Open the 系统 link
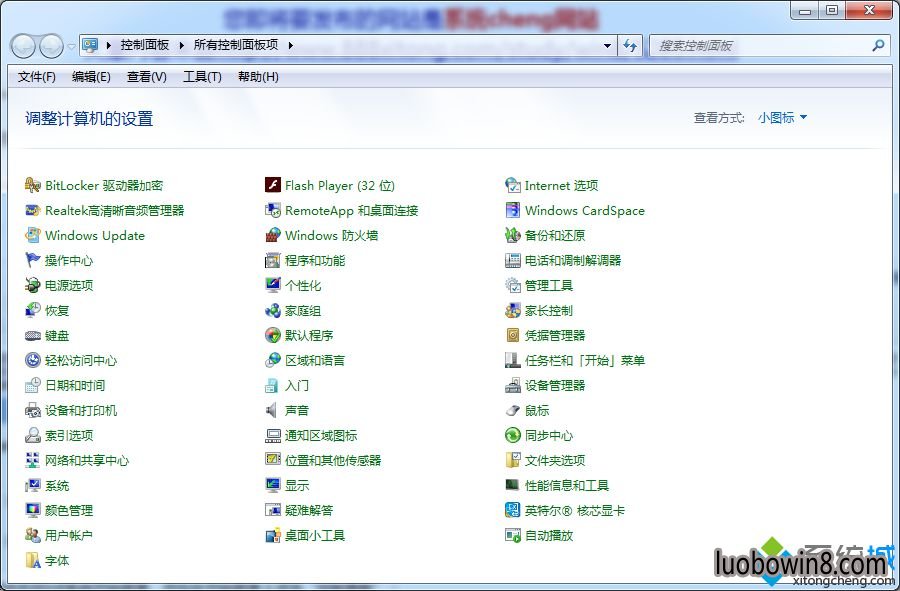 point(57,485)
